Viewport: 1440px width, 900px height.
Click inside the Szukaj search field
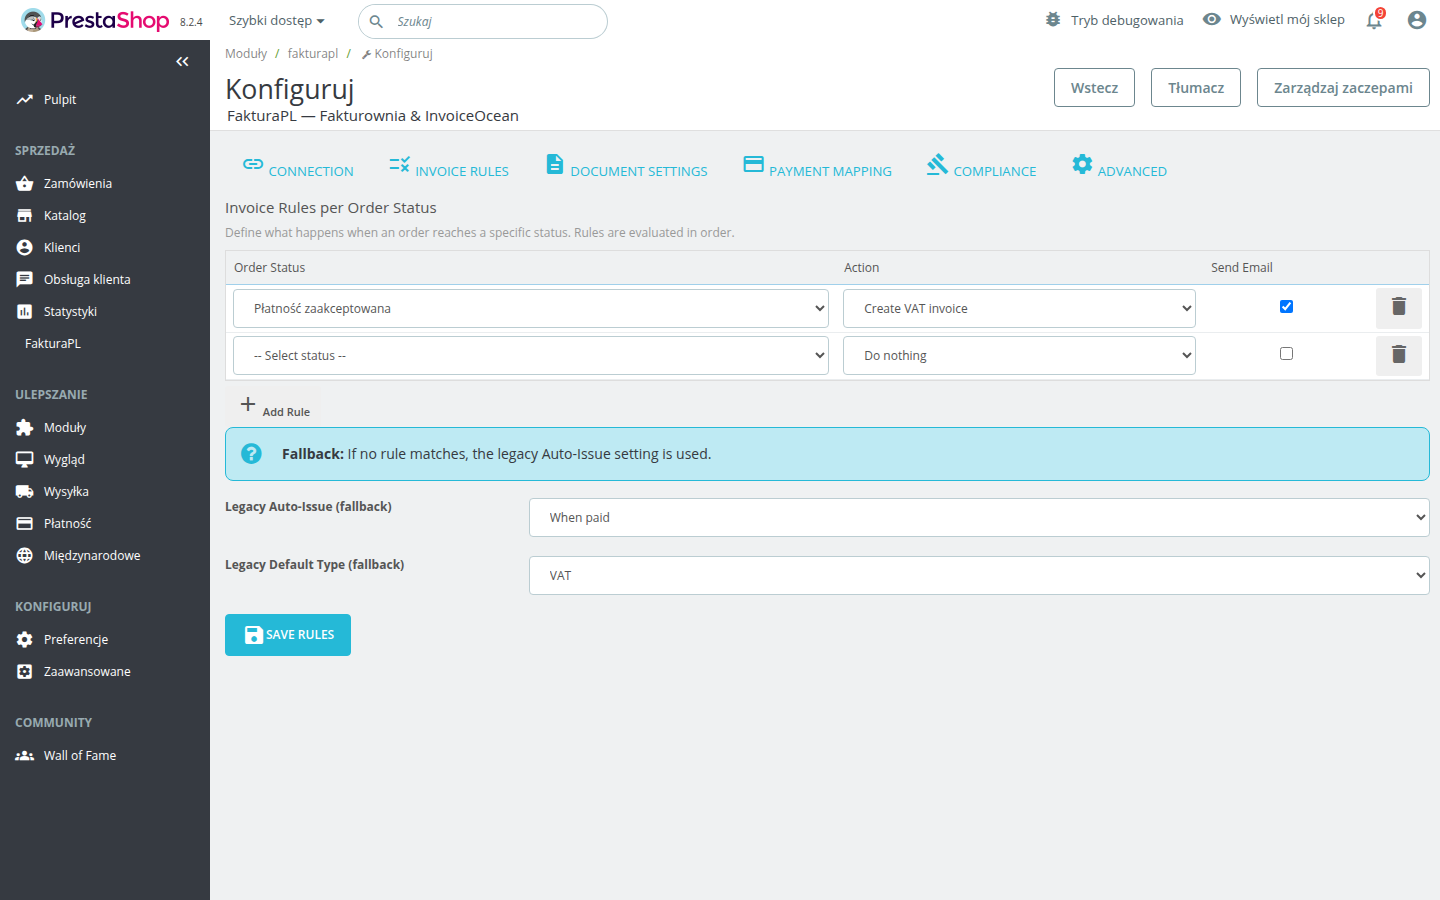point(482,21)
